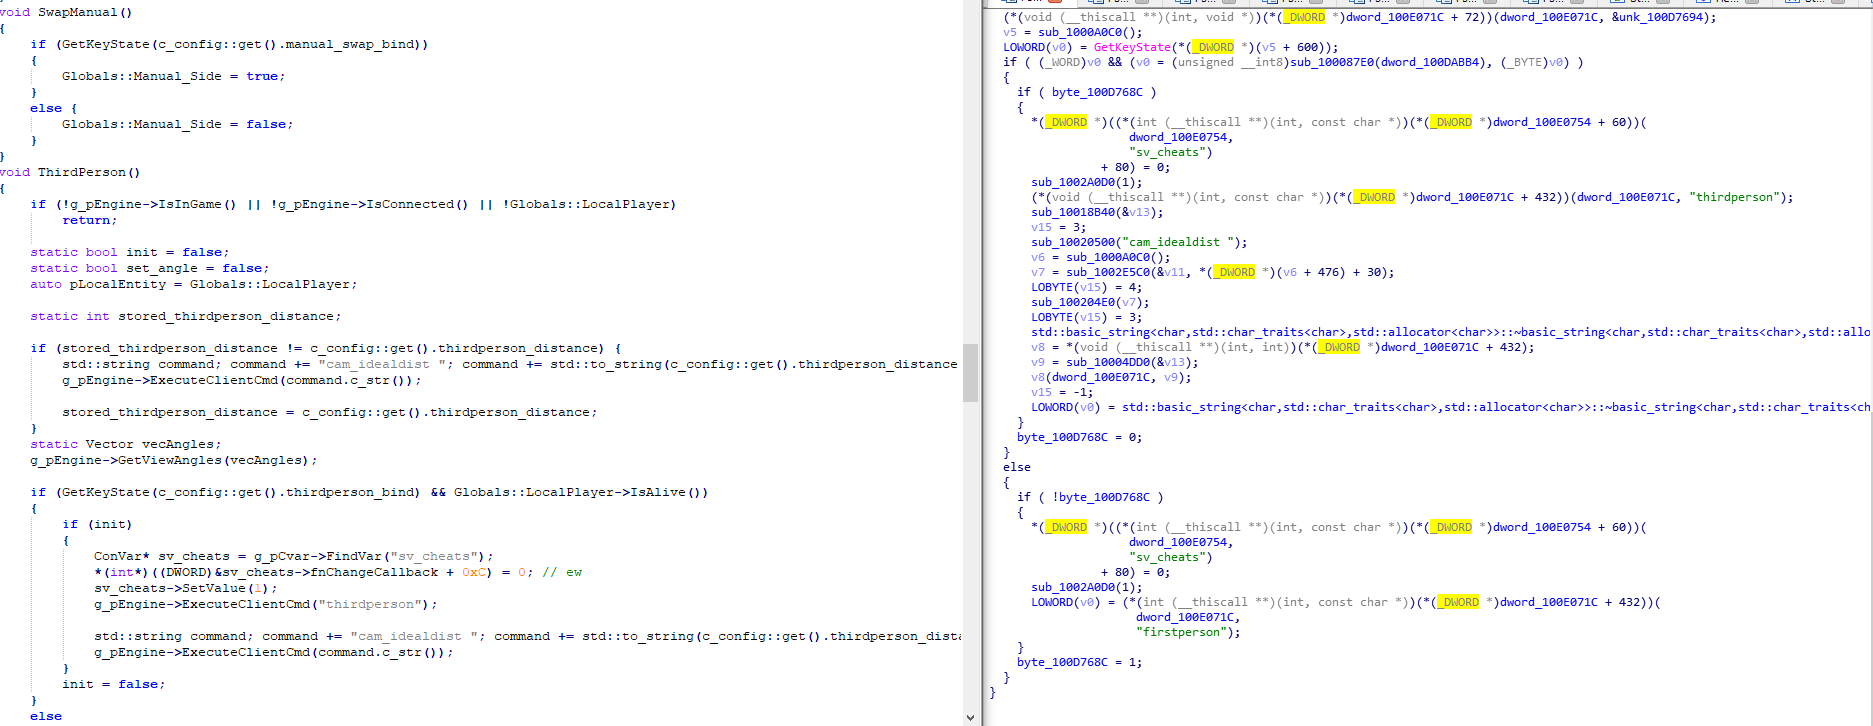Viewport: 1873px width, 726px height.
Task: Click the GetViewAngles call
Action: tap(182, 460)
